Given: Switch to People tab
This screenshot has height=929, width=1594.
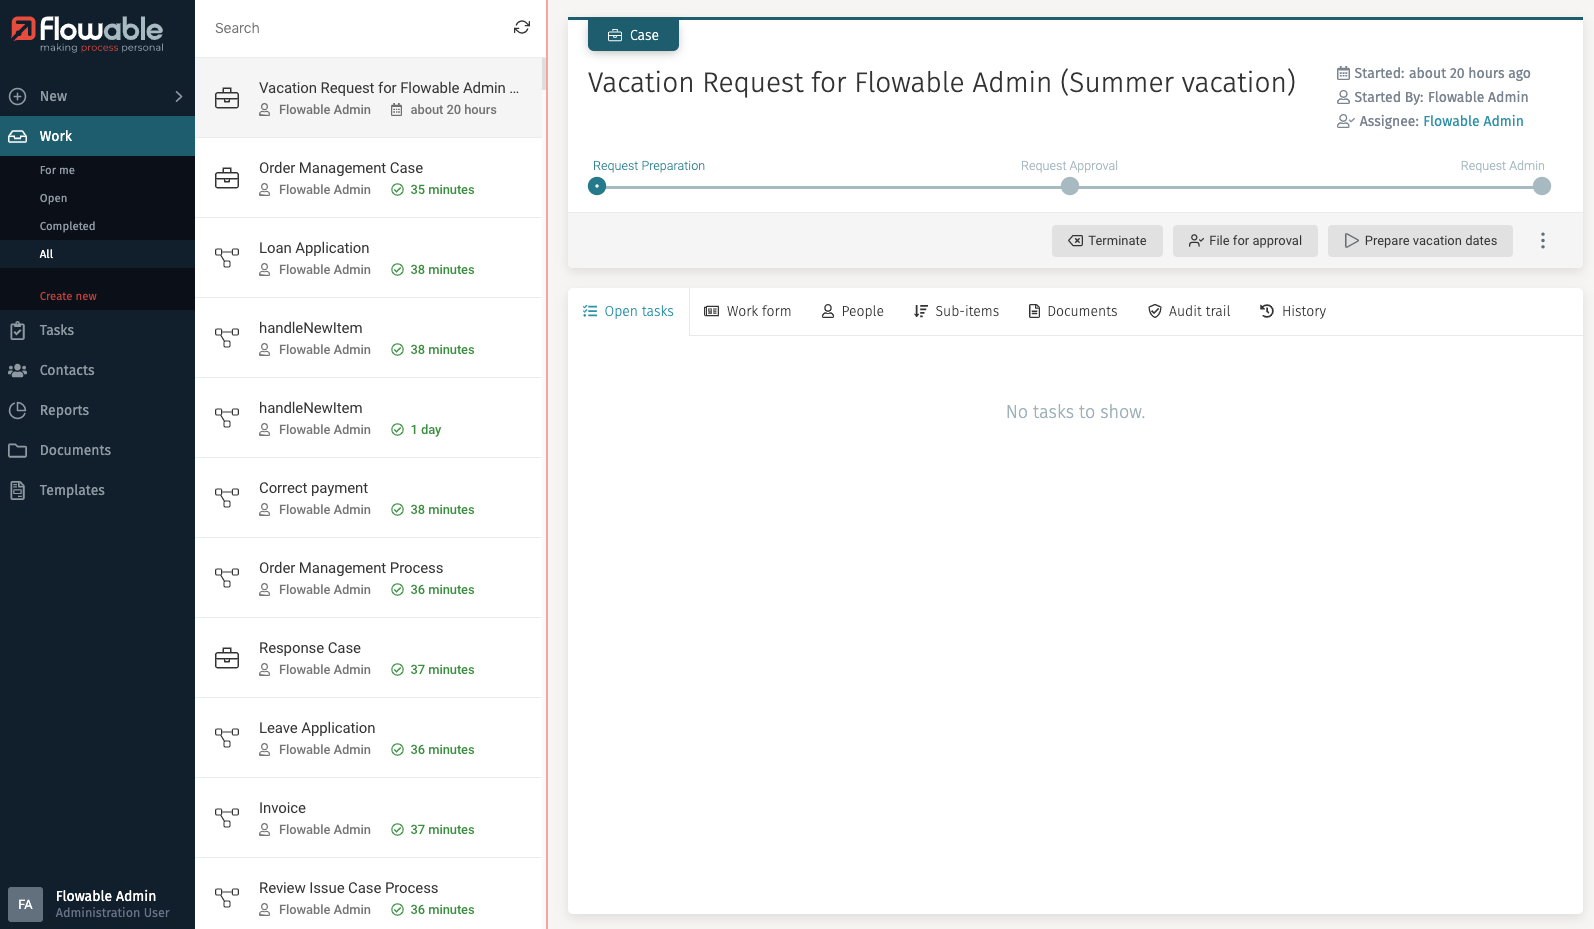Looking at the screenshot, I should click(x=853, y=311).
